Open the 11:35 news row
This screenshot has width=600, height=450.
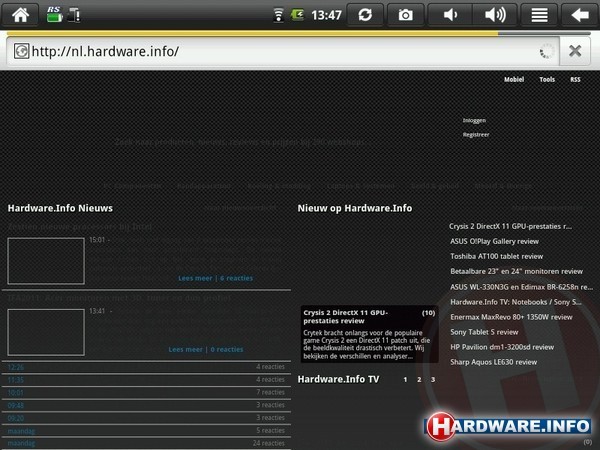coord(146,380)
